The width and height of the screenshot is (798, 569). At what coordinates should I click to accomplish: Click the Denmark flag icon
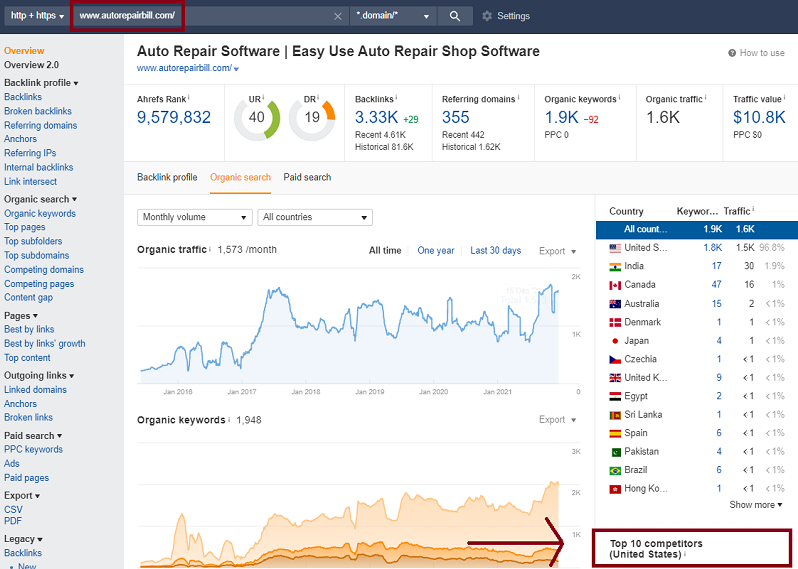tap(615, 323)
